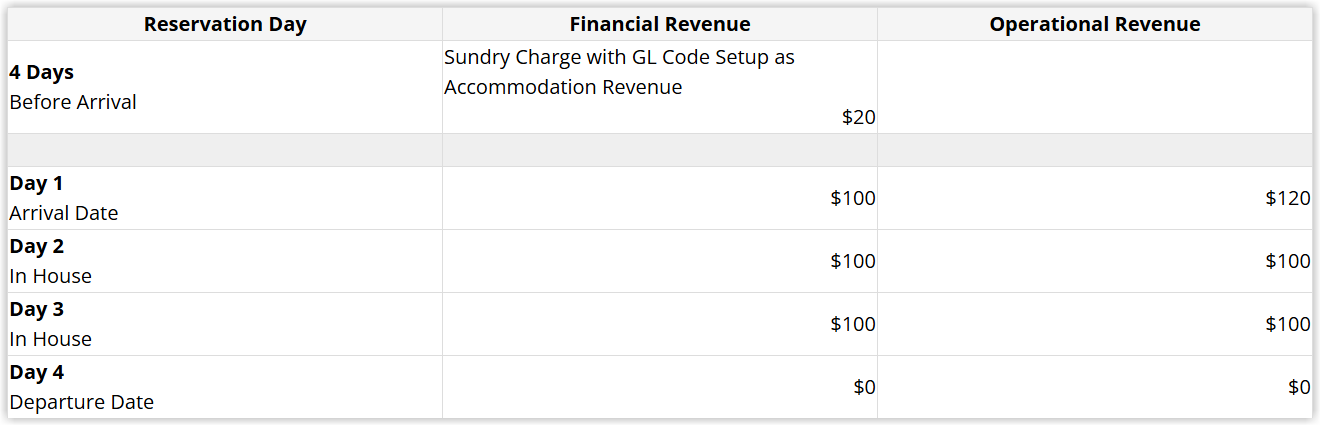Click Day 3 operational revenue $100
Image resolution: width=1321 pixels, height=426 pixels.
[x=1288, y=324]
